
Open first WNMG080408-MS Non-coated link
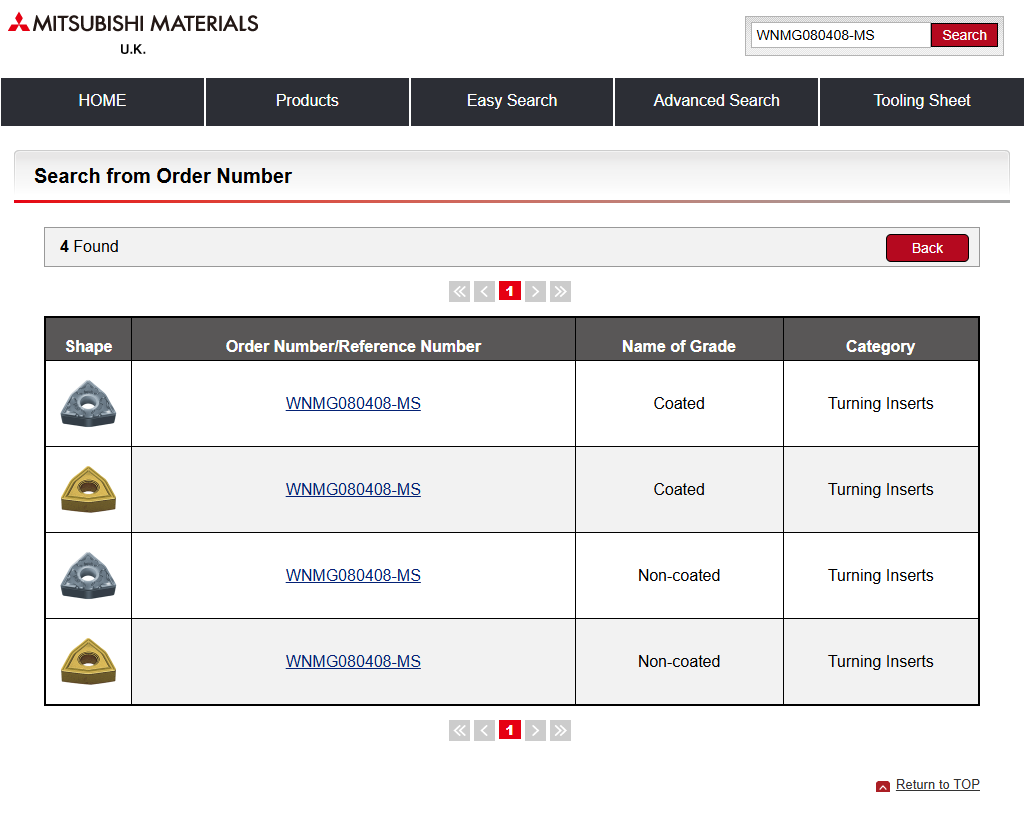pyautogui.click(x=353, y=575)
